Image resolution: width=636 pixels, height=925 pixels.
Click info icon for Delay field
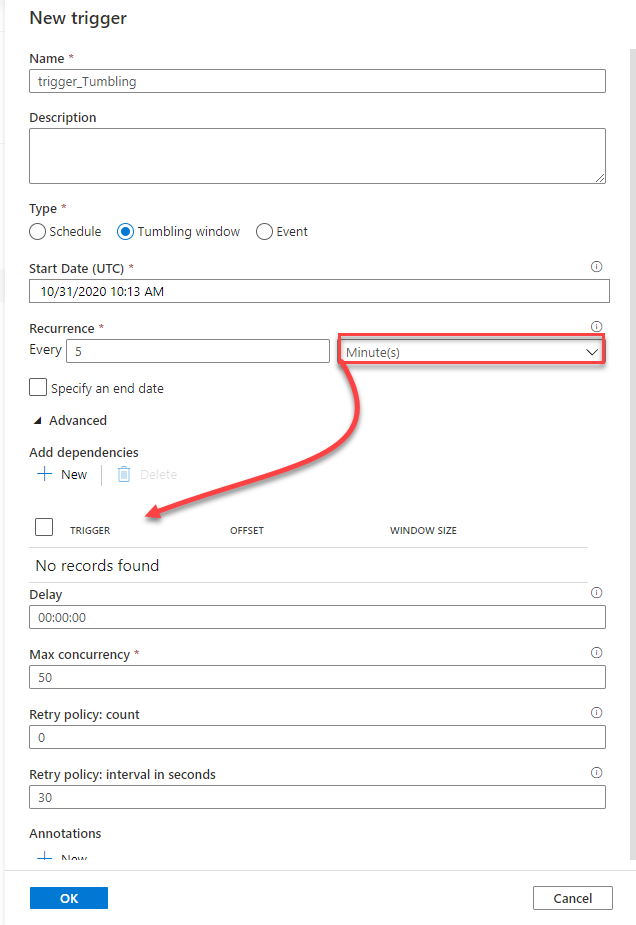click(x=597, y=593)
